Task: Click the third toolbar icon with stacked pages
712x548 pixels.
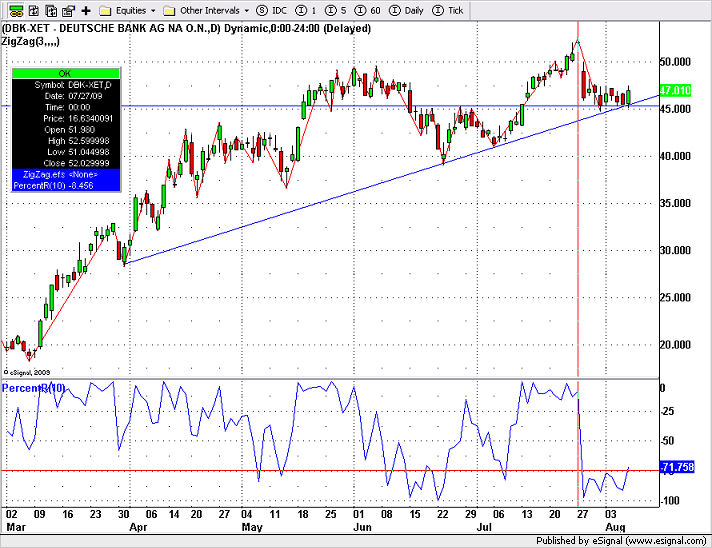Action: tap(51, 10)
